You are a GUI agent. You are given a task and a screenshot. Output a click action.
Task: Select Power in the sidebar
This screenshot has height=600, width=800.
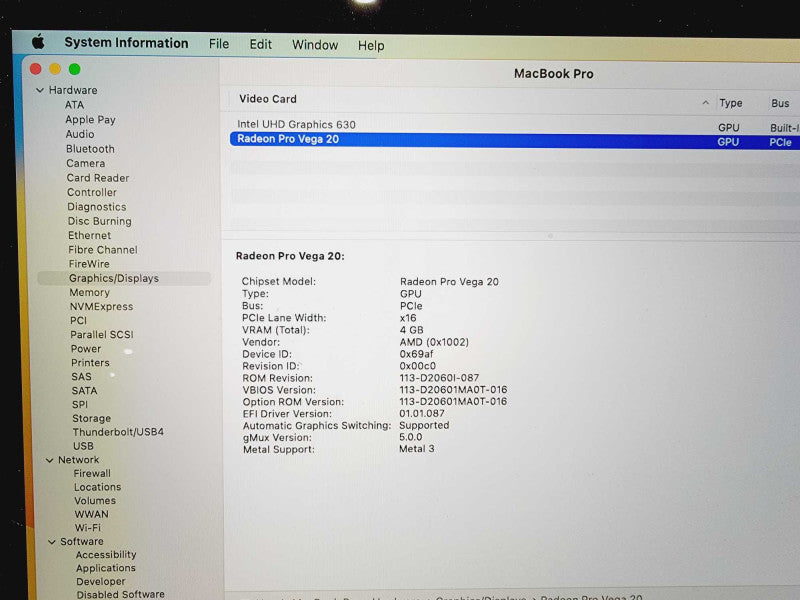coord(86,349)
